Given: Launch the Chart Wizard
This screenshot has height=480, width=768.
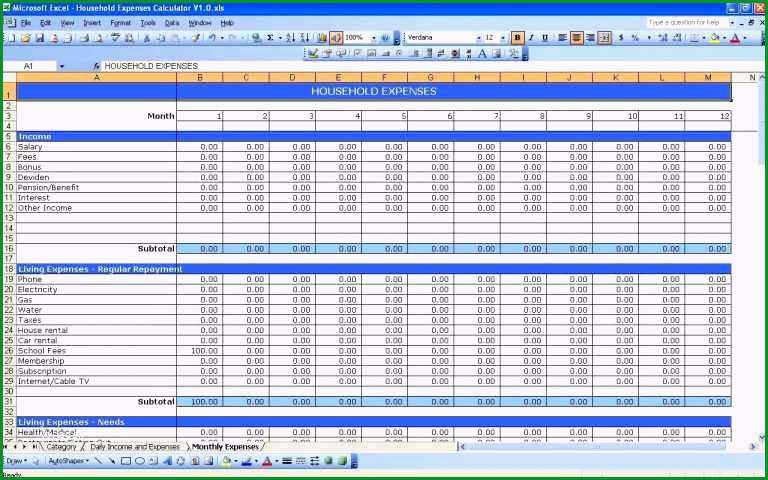Looking at the screenshot, I should click(322, 38).
